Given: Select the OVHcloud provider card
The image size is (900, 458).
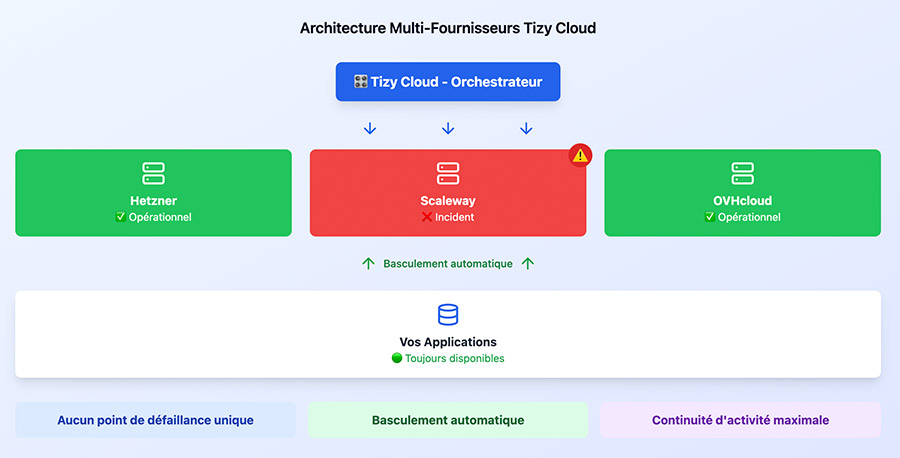Looking at the screenshot, I should (742, 193).
